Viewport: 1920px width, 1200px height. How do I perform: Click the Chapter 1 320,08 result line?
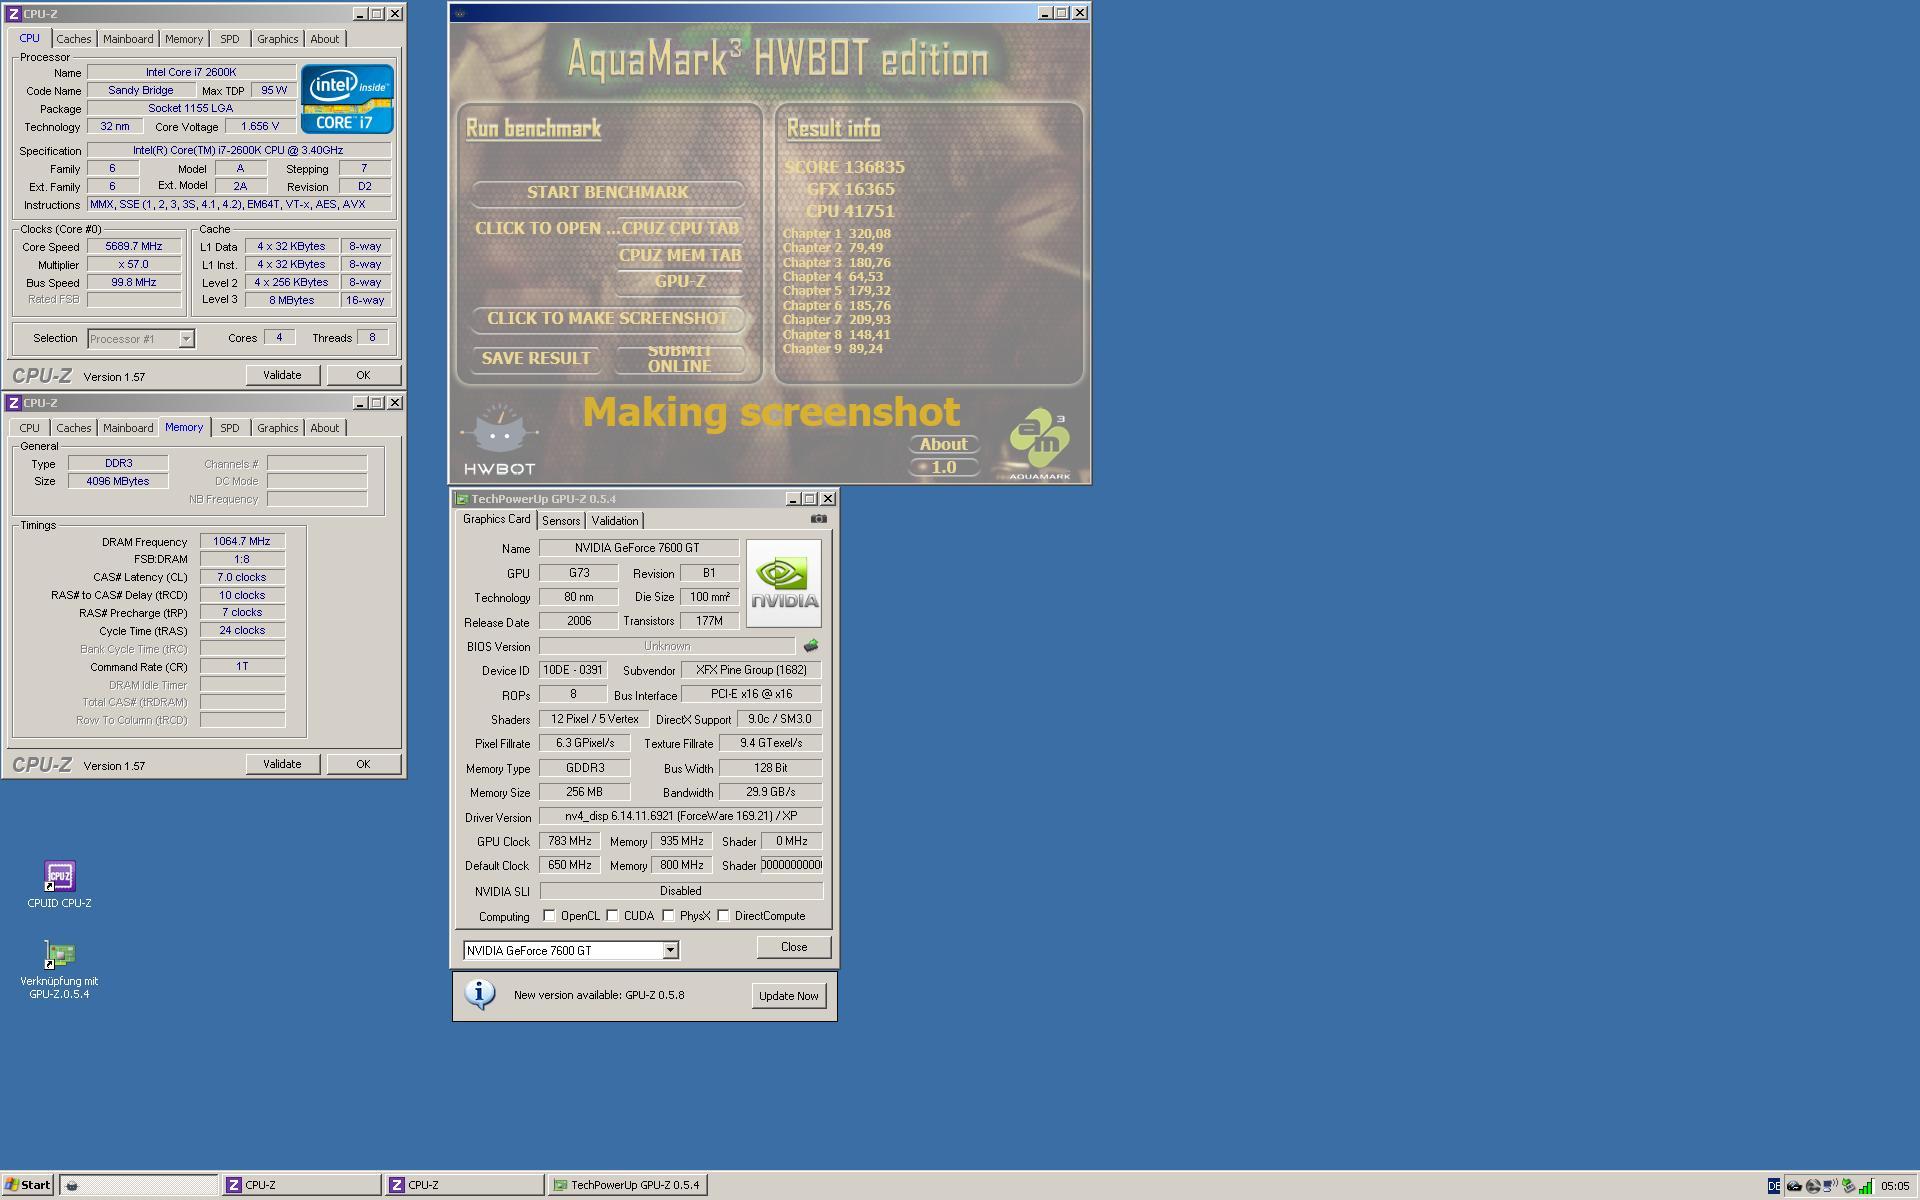click(837, 234)
